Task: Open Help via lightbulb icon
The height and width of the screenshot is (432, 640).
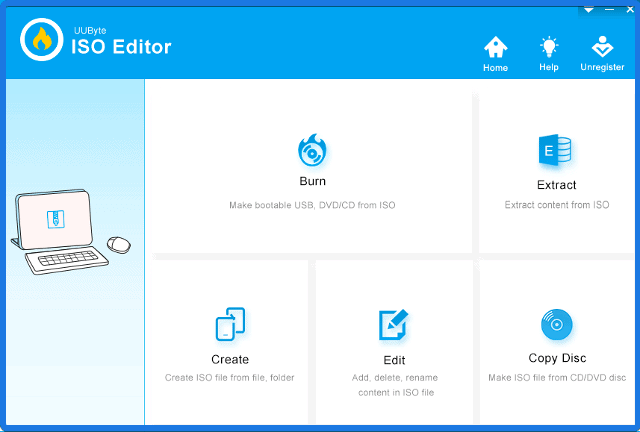Action: [549, 47]
